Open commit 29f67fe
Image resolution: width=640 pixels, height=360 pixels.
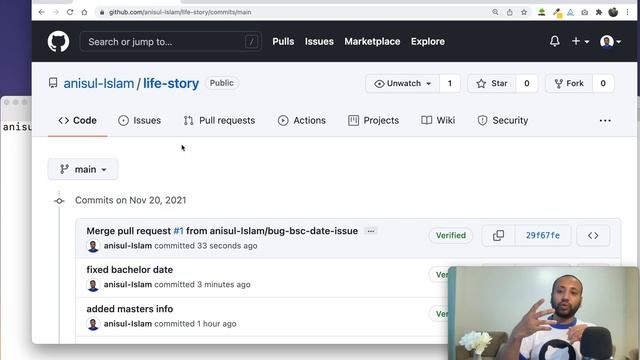(542, 236)
